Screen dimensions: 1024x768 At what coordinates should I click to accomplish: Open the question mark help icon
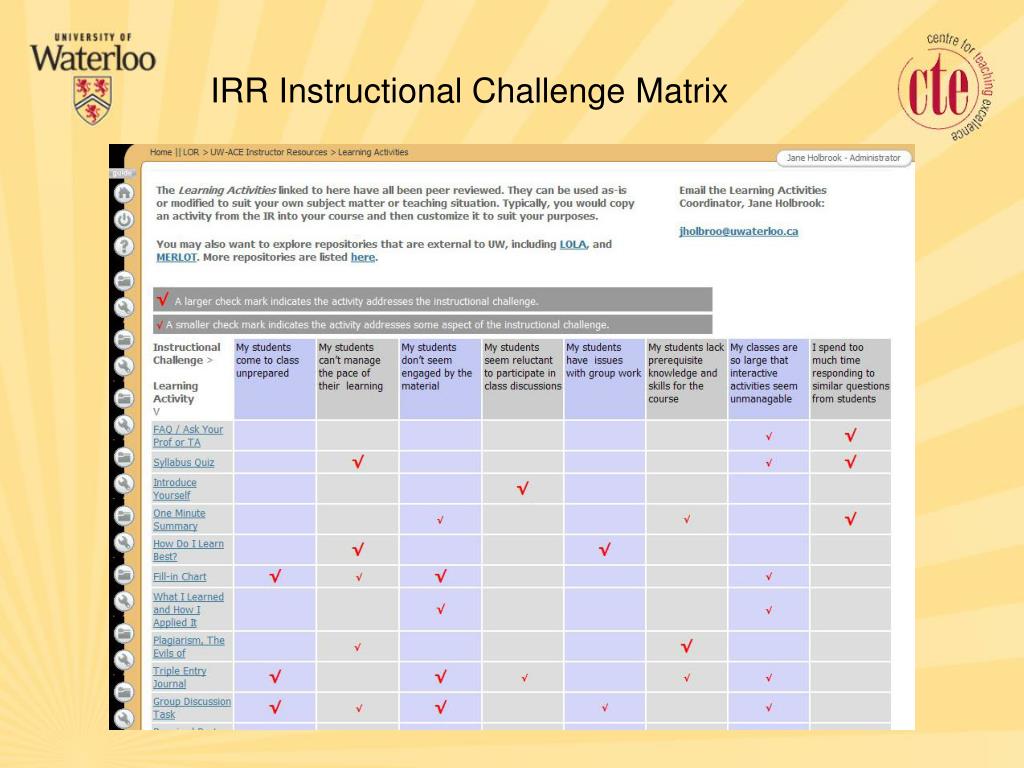(x=124, y=246)
